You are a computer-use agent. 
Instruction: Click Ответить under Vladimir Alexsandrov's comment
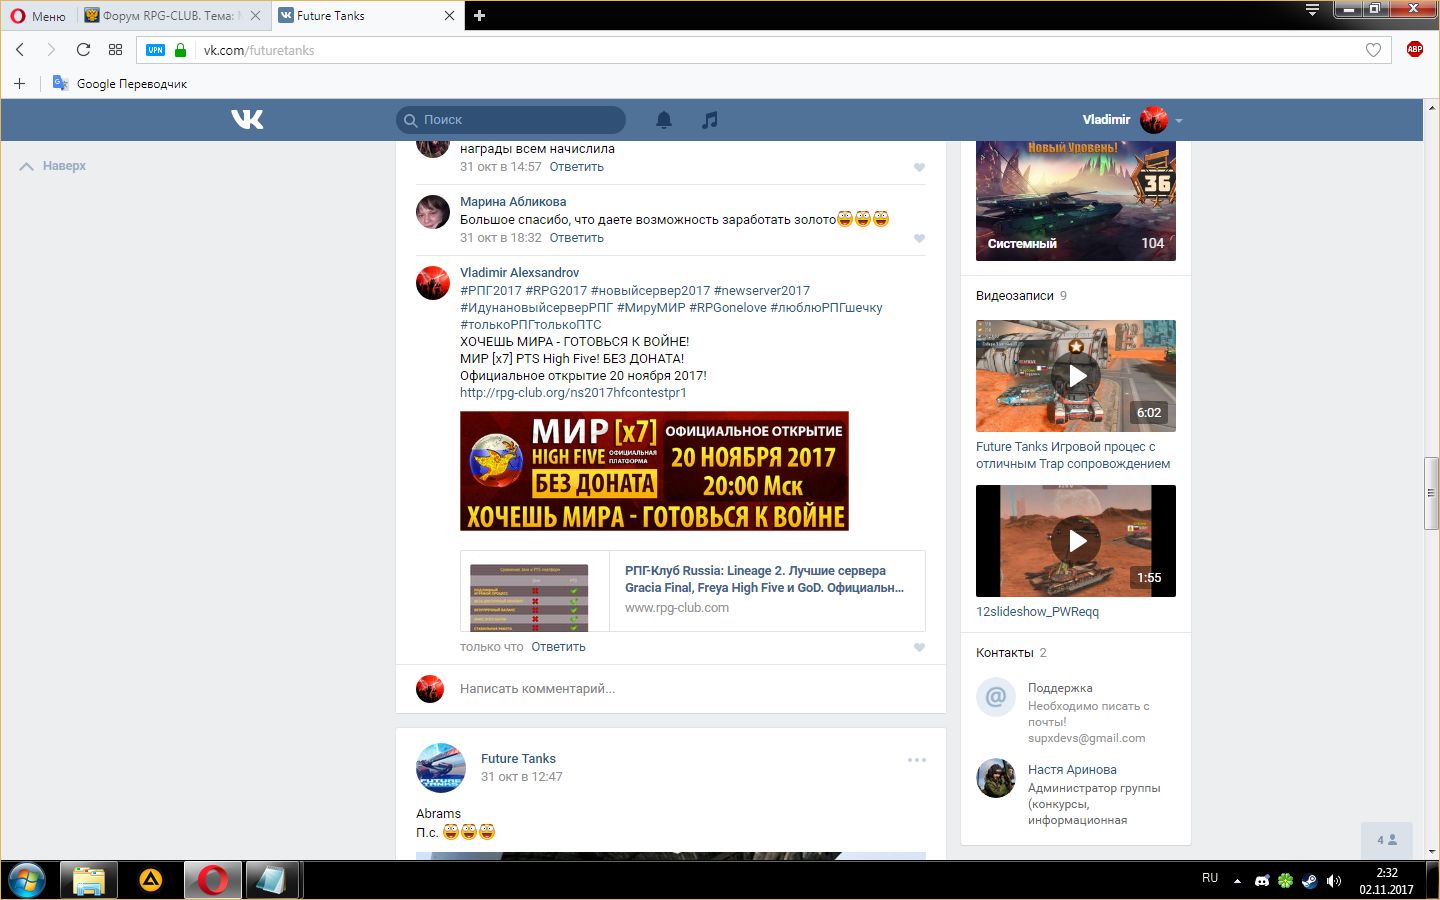coord(558,647)
